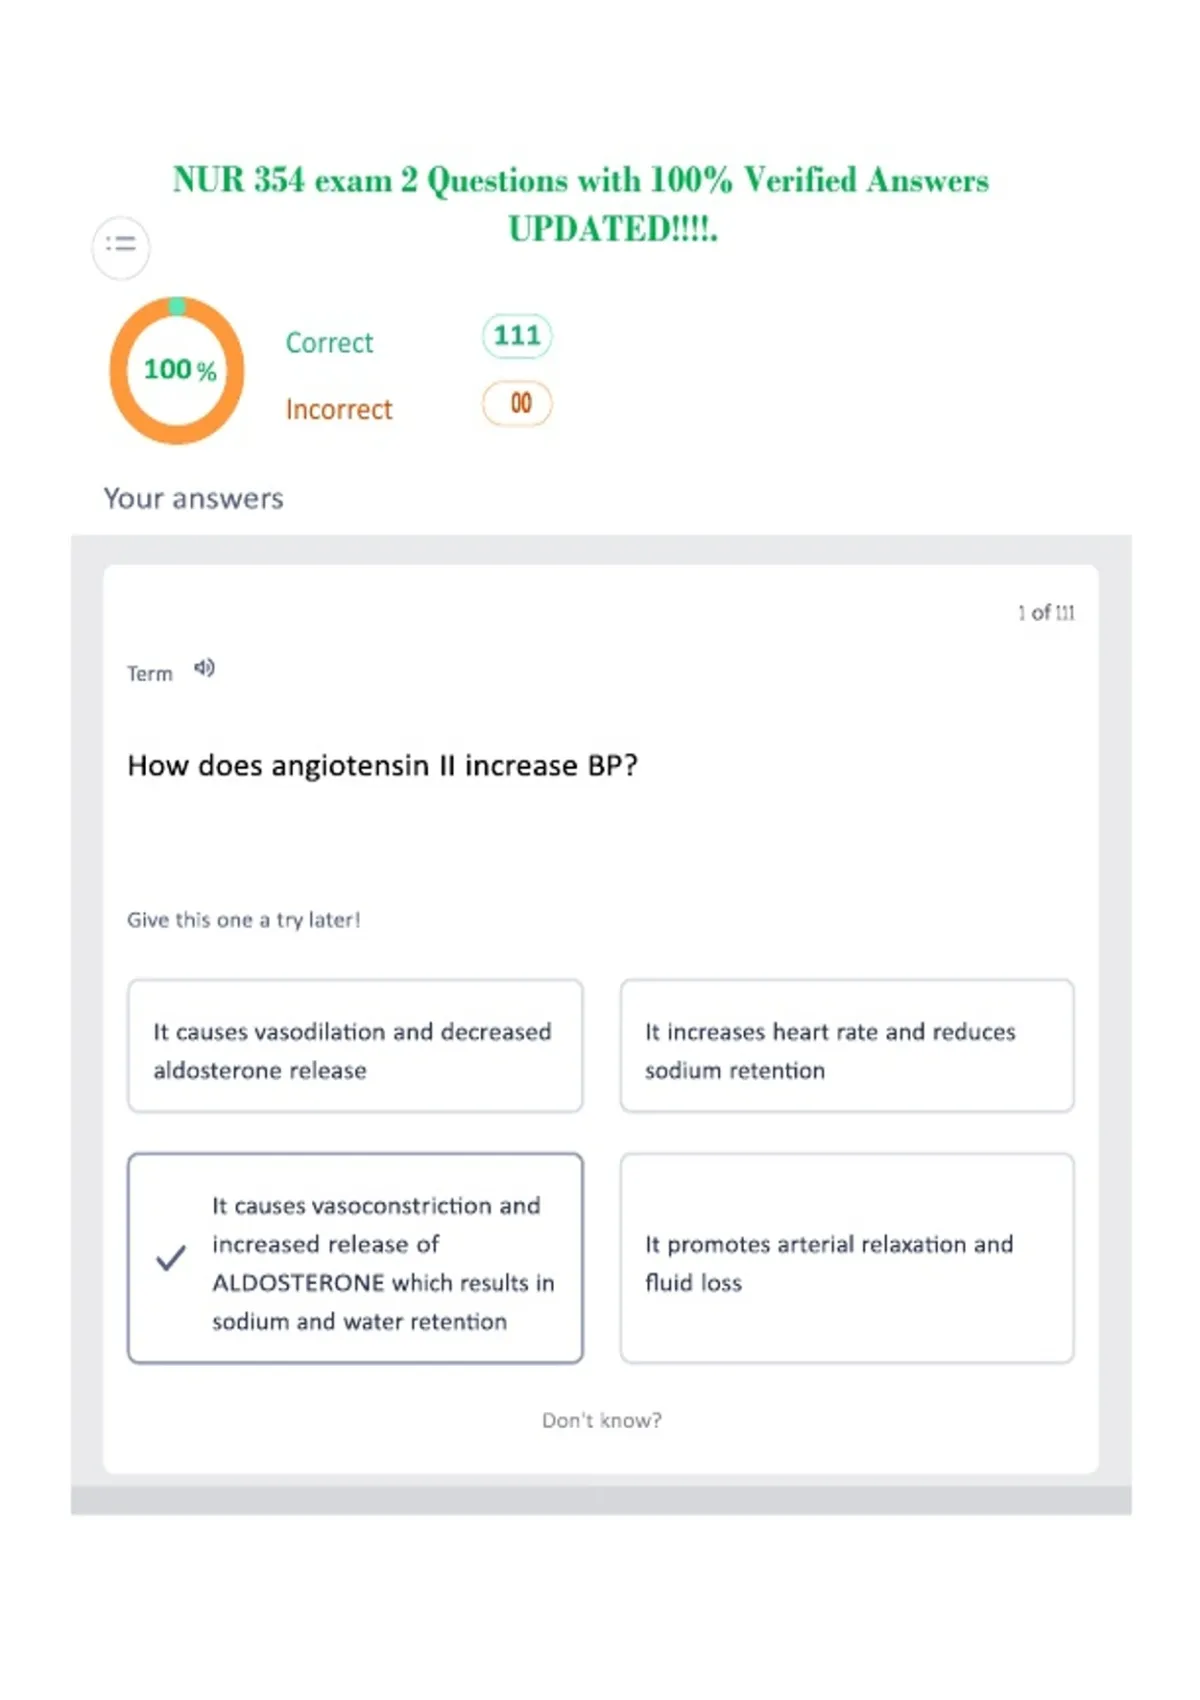The height and width of the screenshot is (1700, 1200).
Task: Click the checkmark on the correct answer
Action: pyautogui.click(x=171, y=1258)
